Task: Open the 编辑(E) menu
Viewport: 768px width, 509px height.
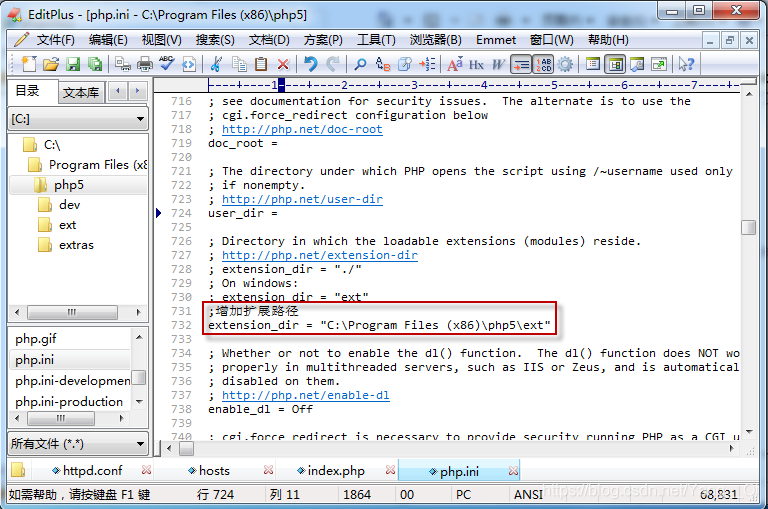Action: click(x=108, y=40)
